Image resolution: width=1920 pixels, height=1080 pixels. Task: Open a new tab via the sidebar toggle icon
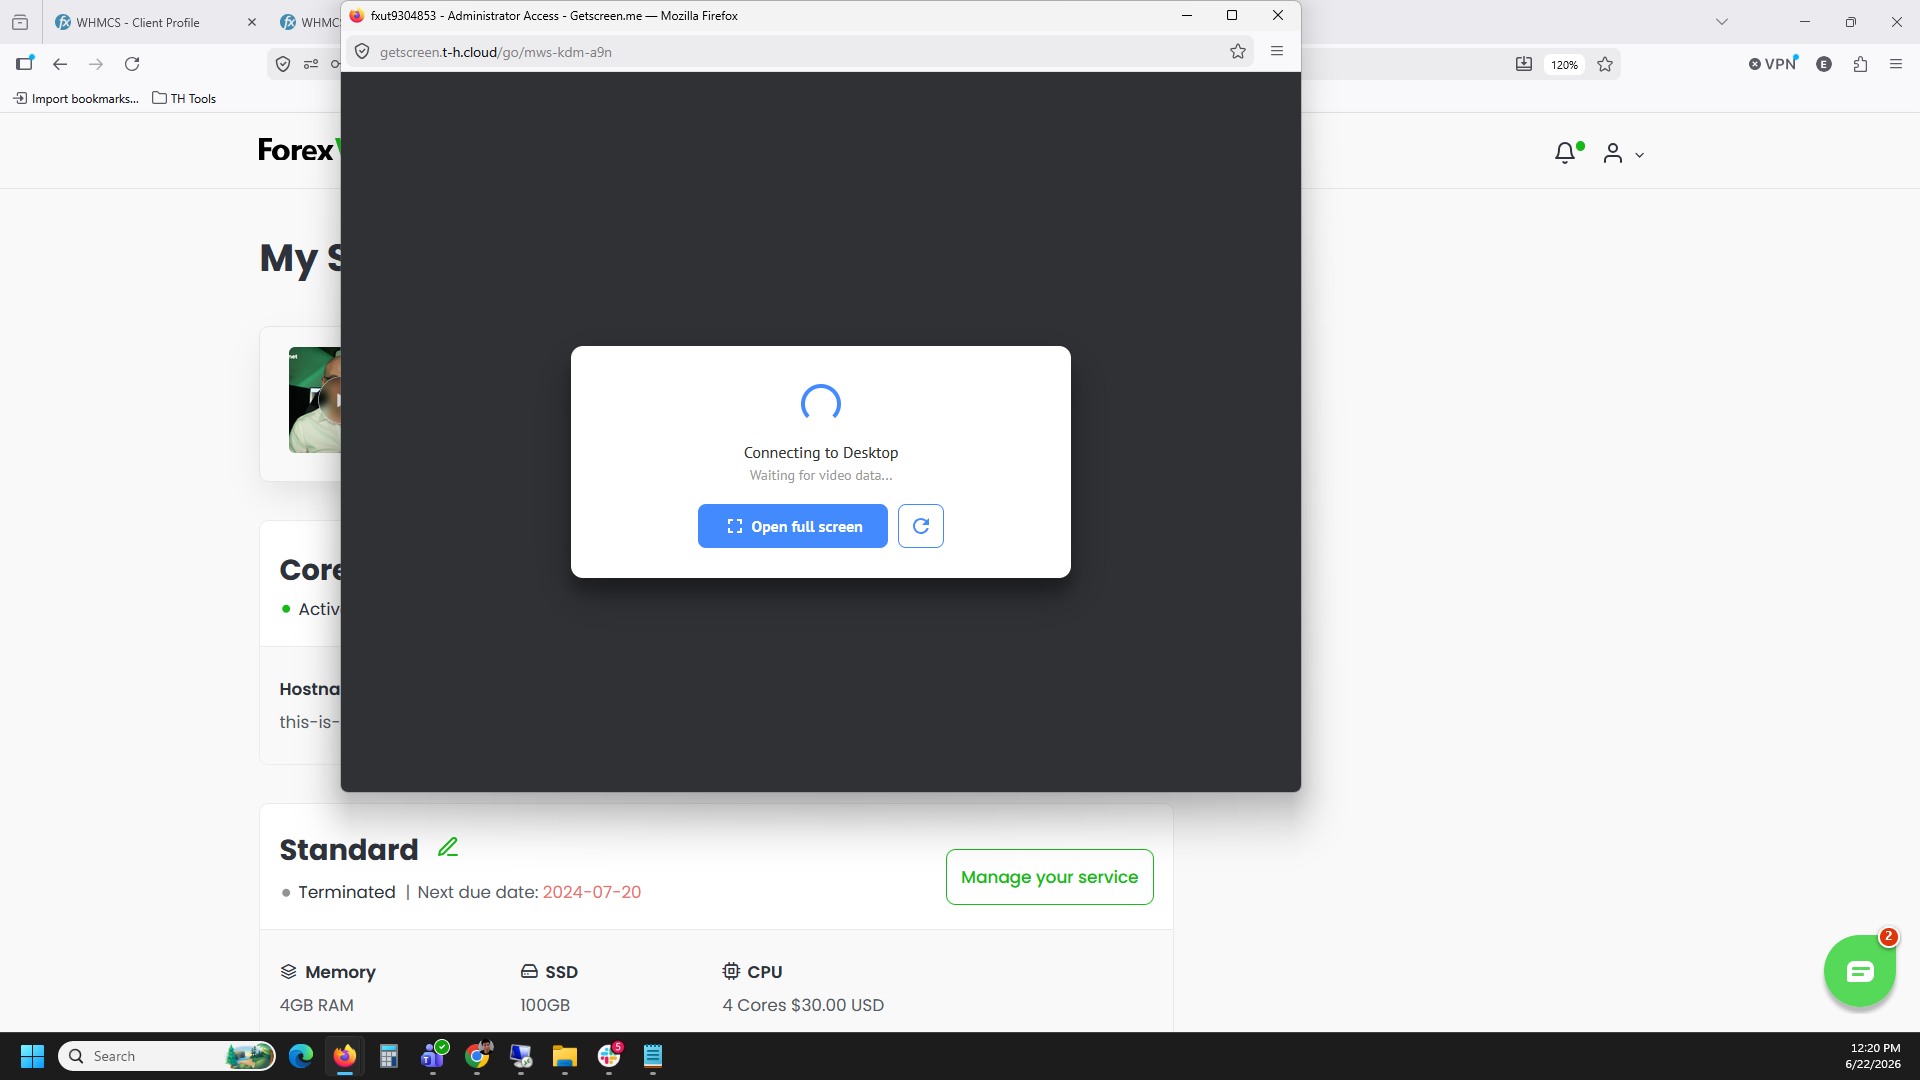24,64
